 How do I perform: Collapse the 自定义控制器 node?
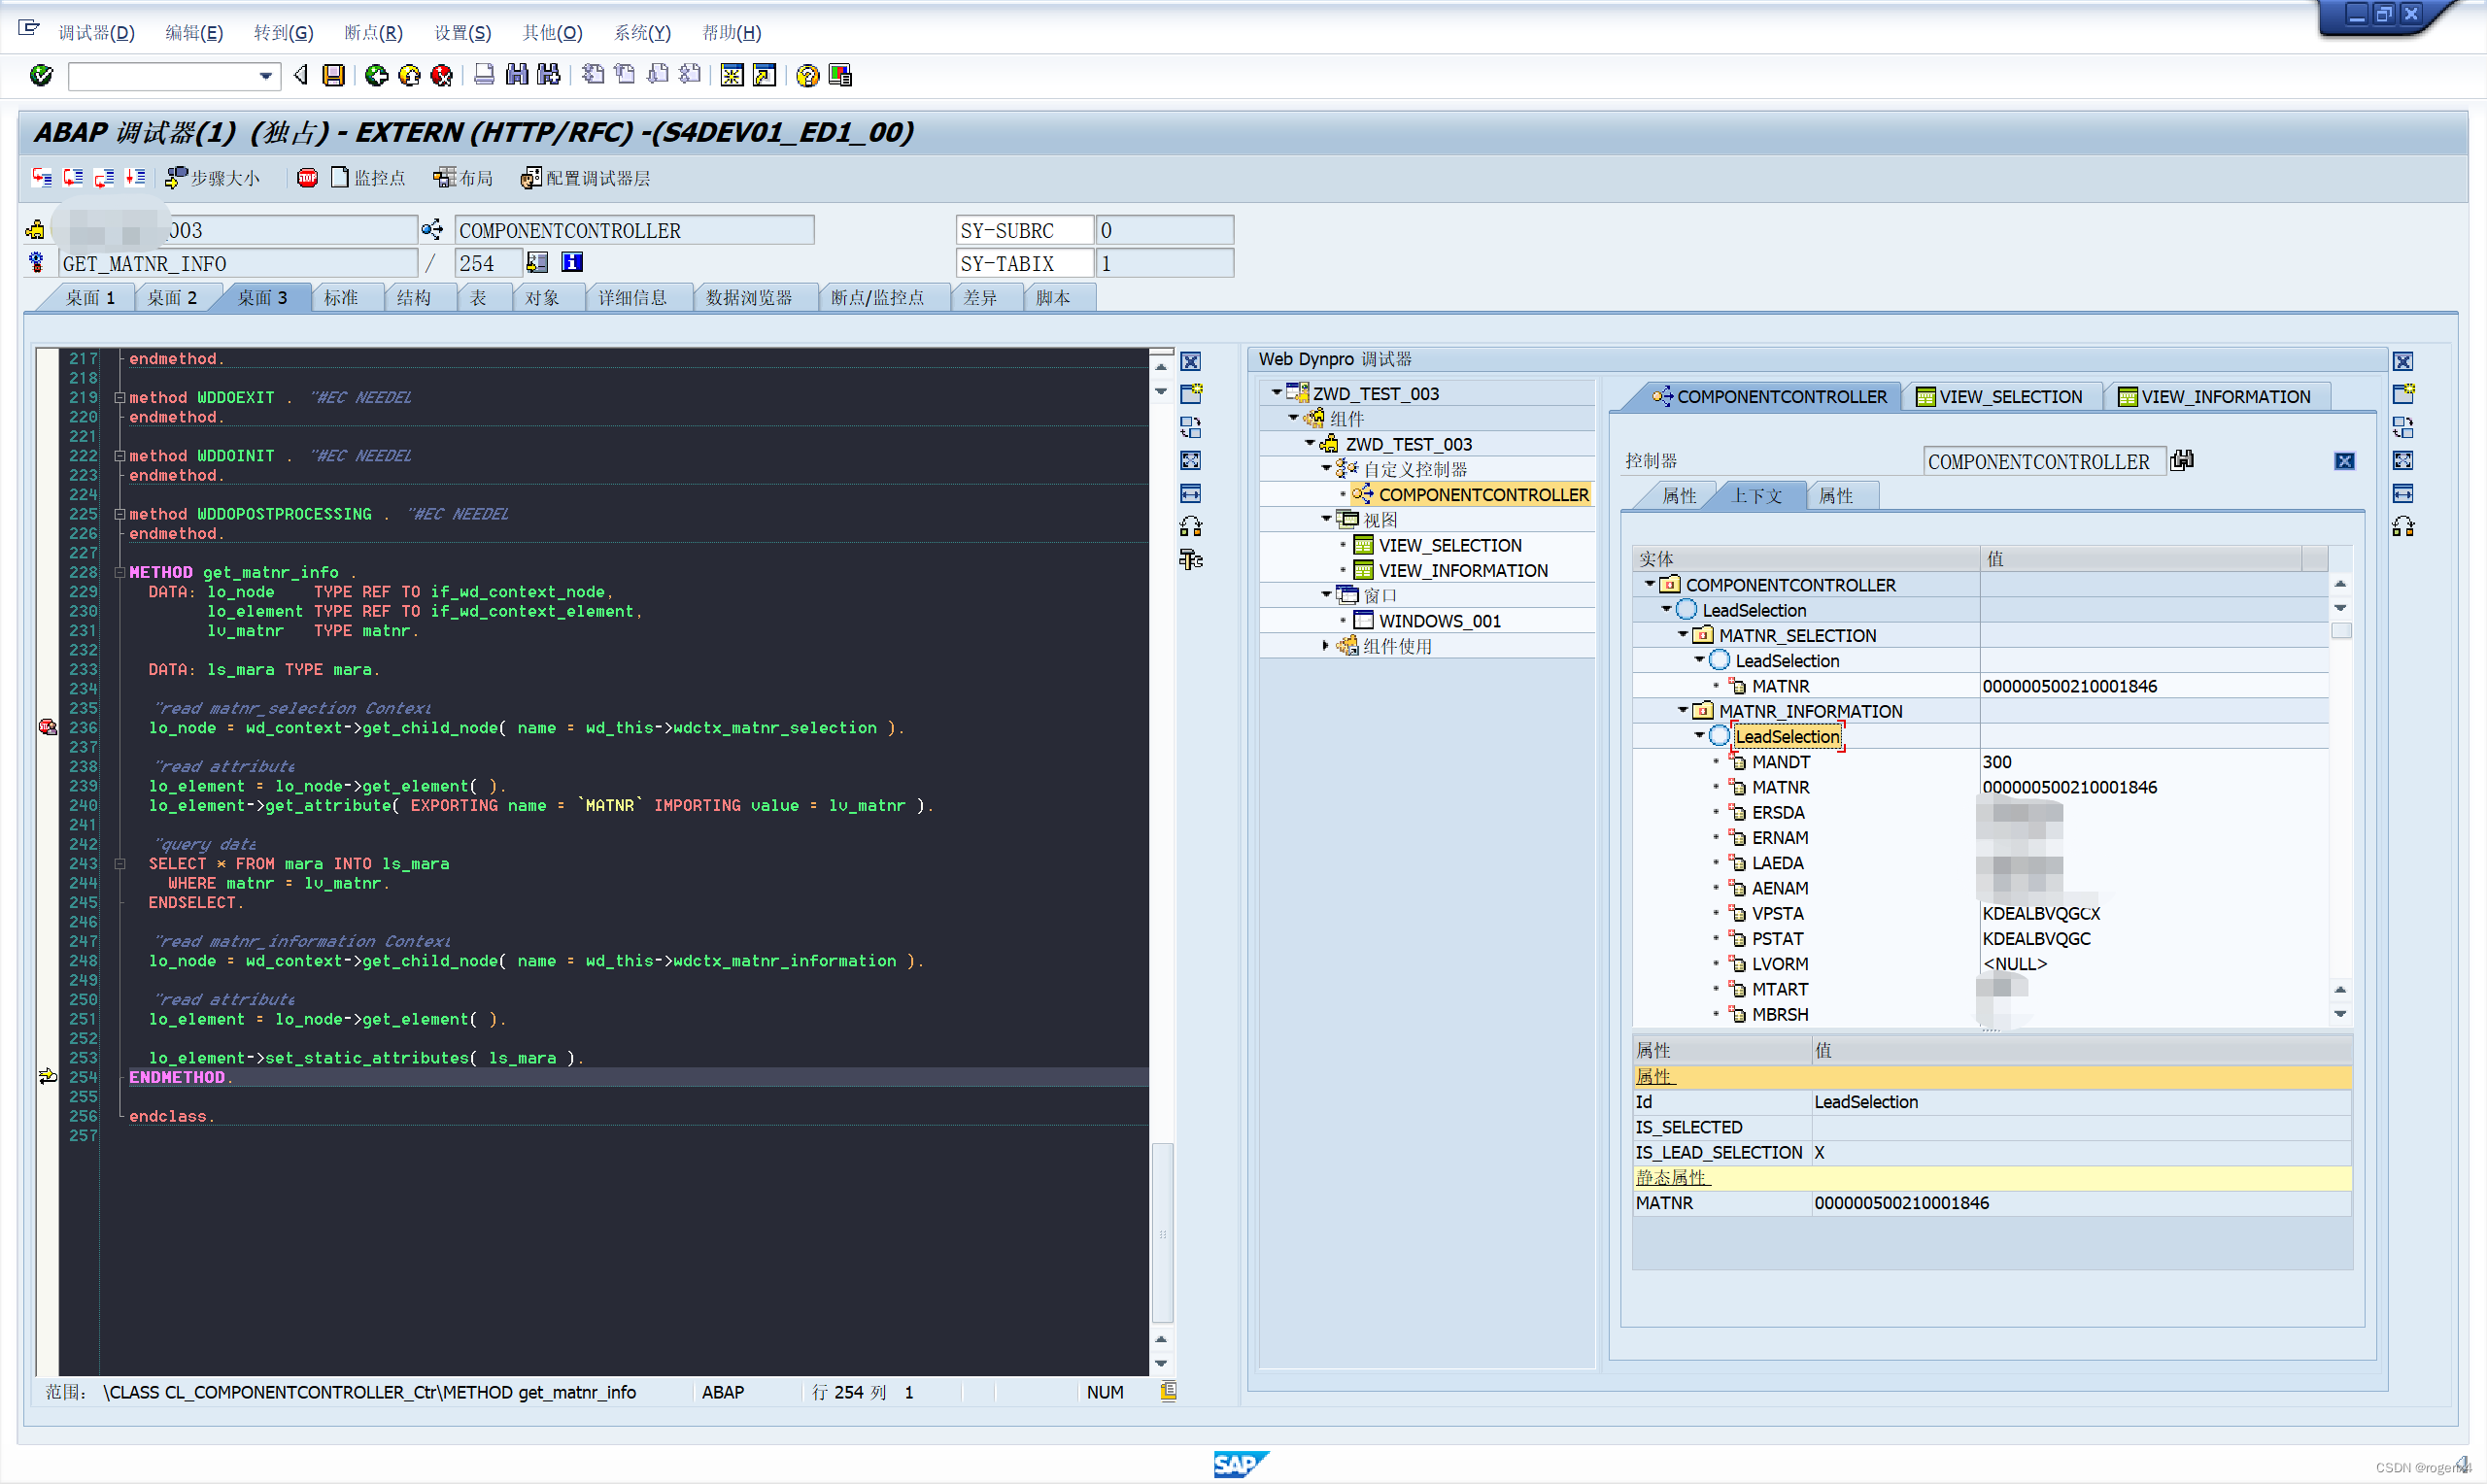(x=1326, y=468)
